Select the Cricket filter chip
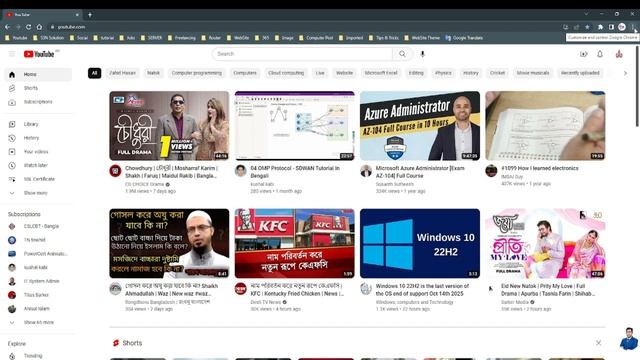Image resolution: width=640 pixels, height=360 pixels. tap(497, 73)
